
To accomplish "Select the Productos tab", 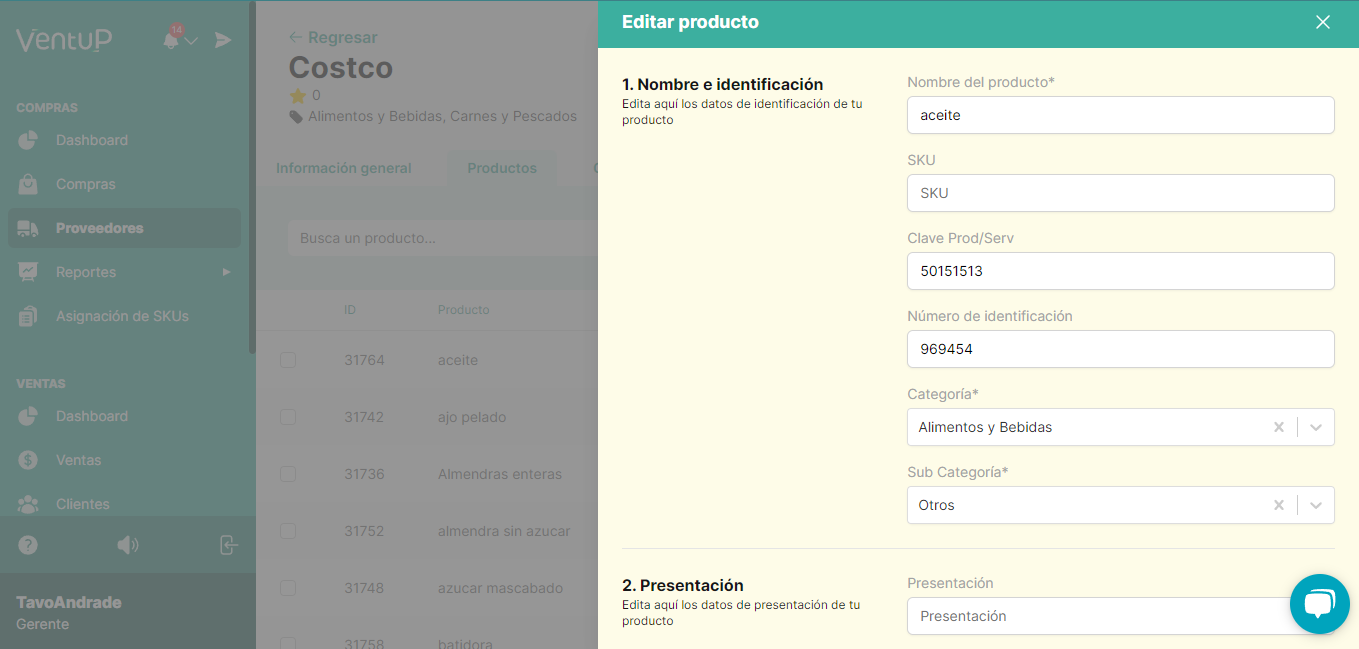I will (x=501, y=168).
